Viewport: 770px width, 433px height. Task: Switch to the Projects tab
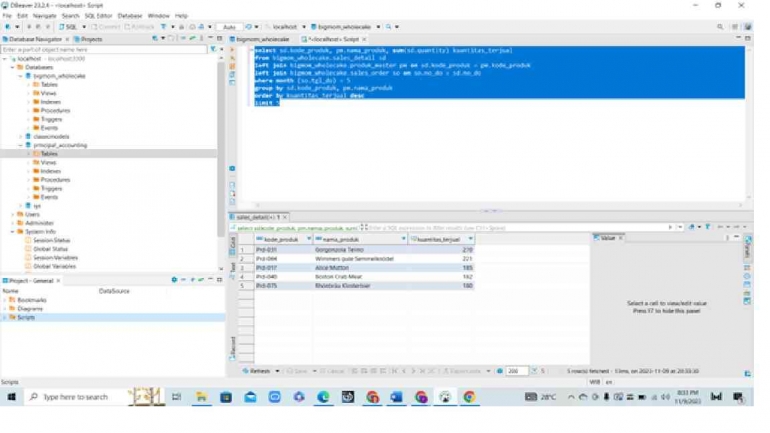pos(88,39)
